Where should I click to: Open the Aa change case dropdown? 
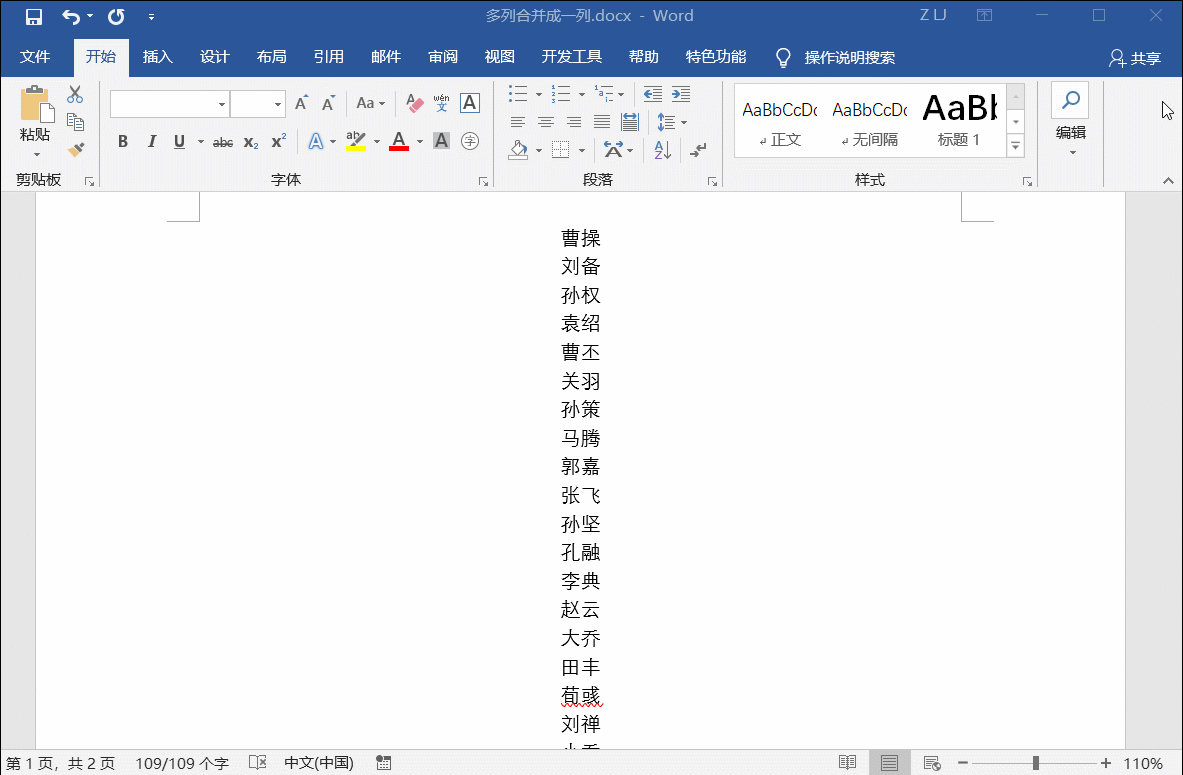370,103
